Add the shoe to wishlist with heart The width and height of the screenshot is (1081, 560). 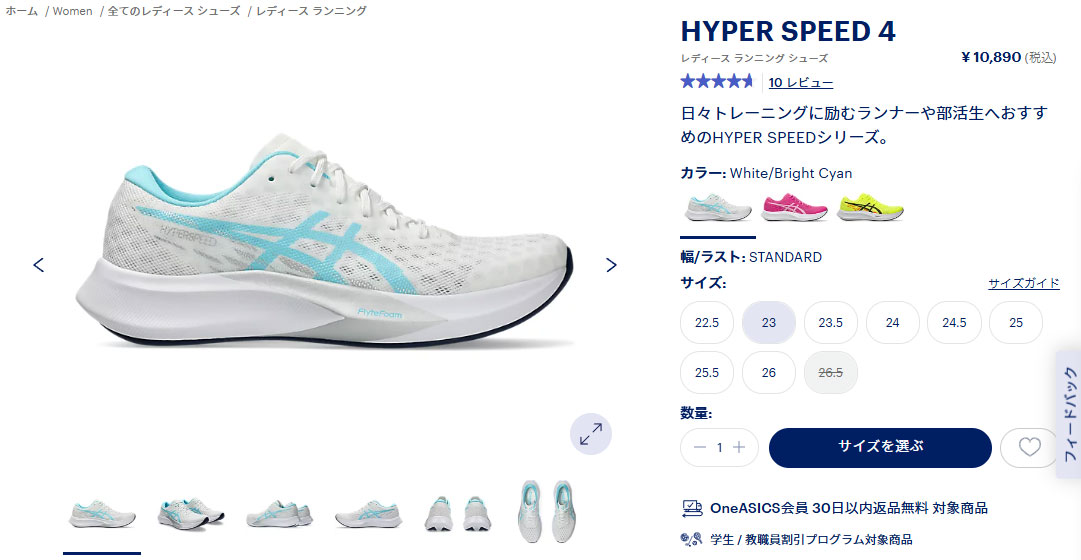(1029, 448)
